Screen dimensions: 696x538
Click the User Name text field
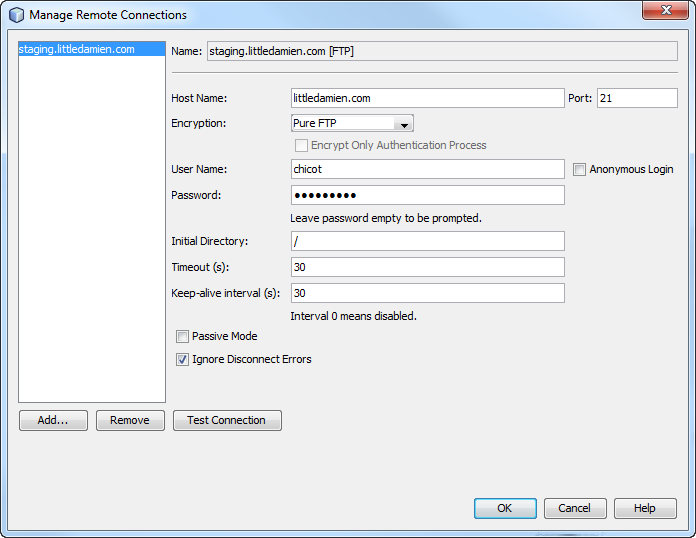point(427,170)
